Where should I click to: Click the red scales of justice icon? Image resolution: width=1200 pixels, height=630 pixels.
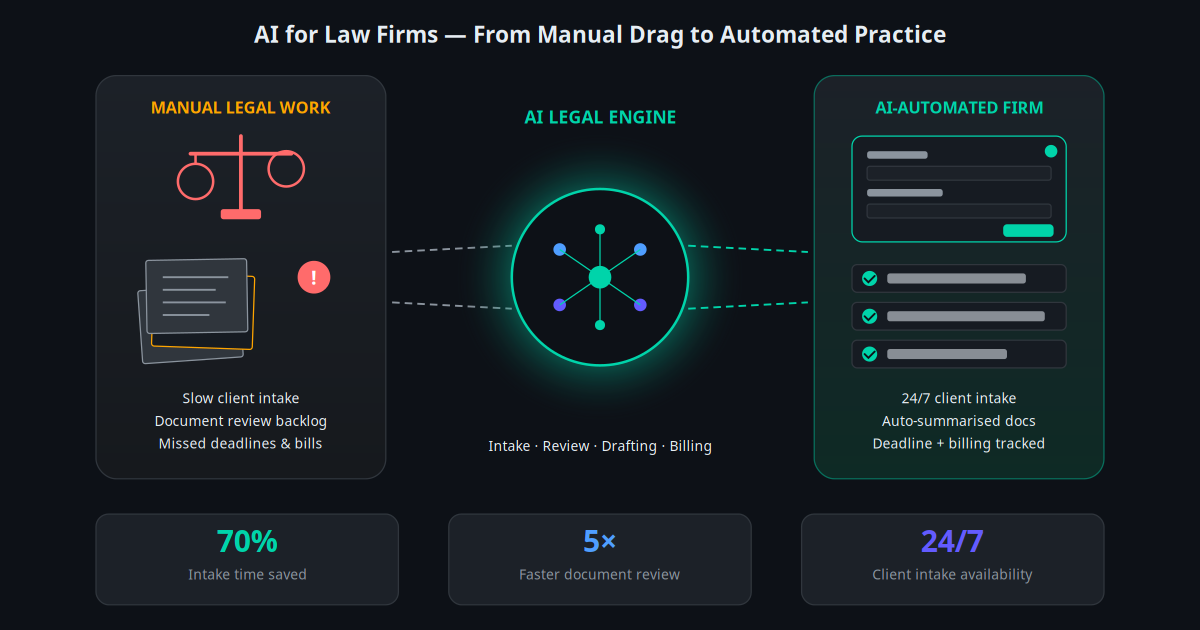coord(241,179)
